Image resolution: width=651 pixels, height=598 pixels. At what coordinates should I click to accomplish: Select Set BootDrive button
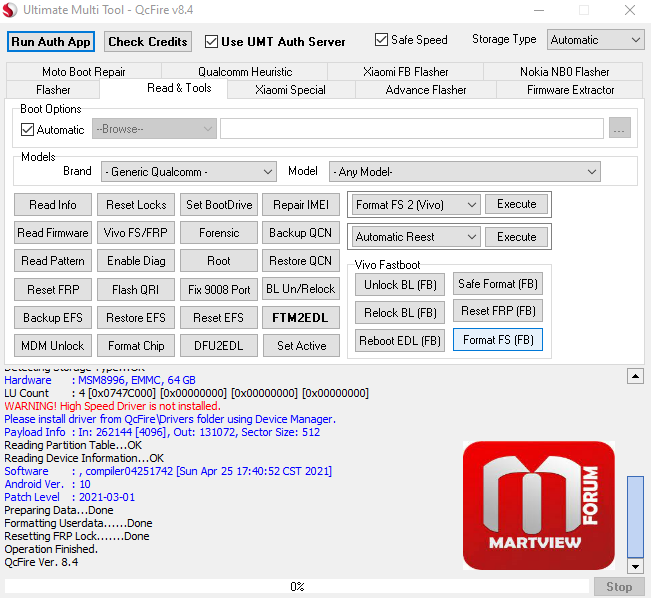[x=219, y=205]
